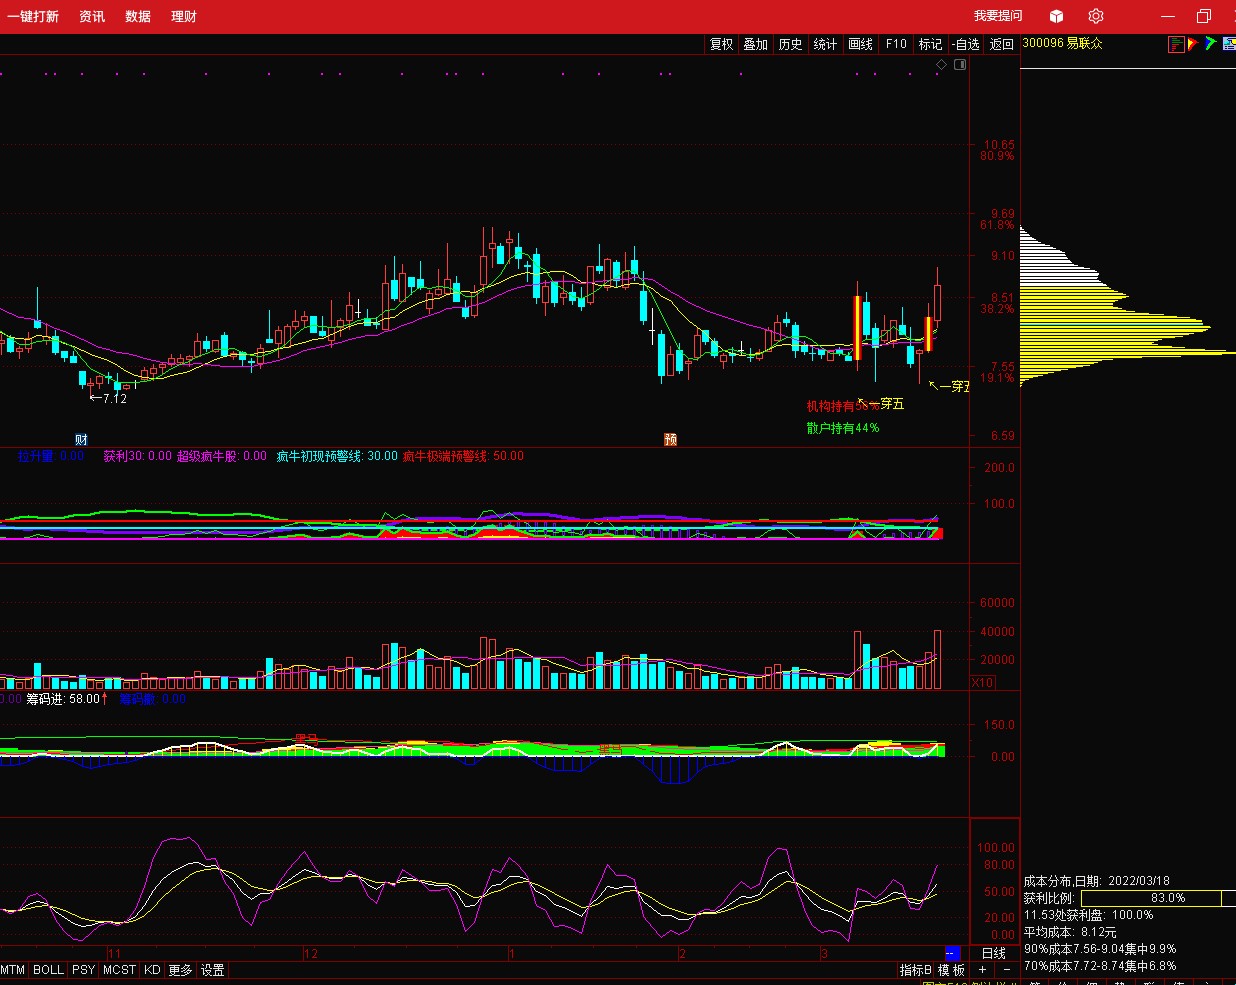
Task: Click the blue dashed box by 日线
Action: (952, 954)
